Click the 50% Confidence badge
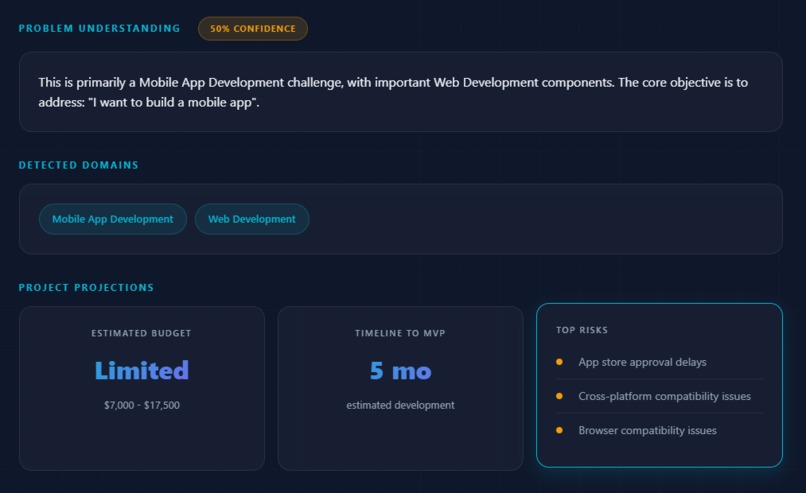The image size is (806, 493). [x=253, y=29]
